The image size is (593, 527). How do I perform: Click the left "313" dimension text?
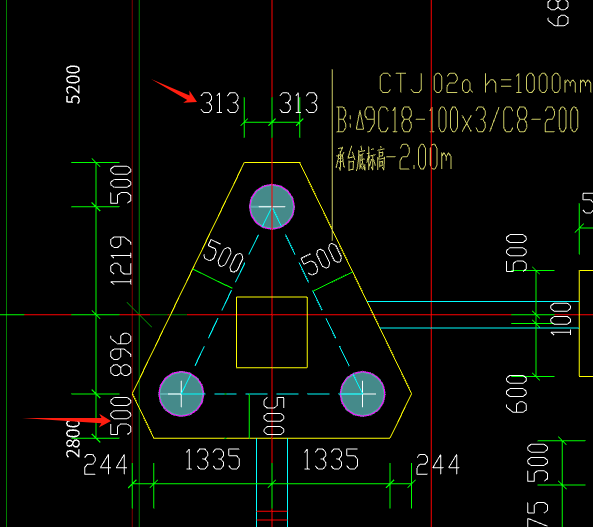pyautogui.click(x=220, y=103)
